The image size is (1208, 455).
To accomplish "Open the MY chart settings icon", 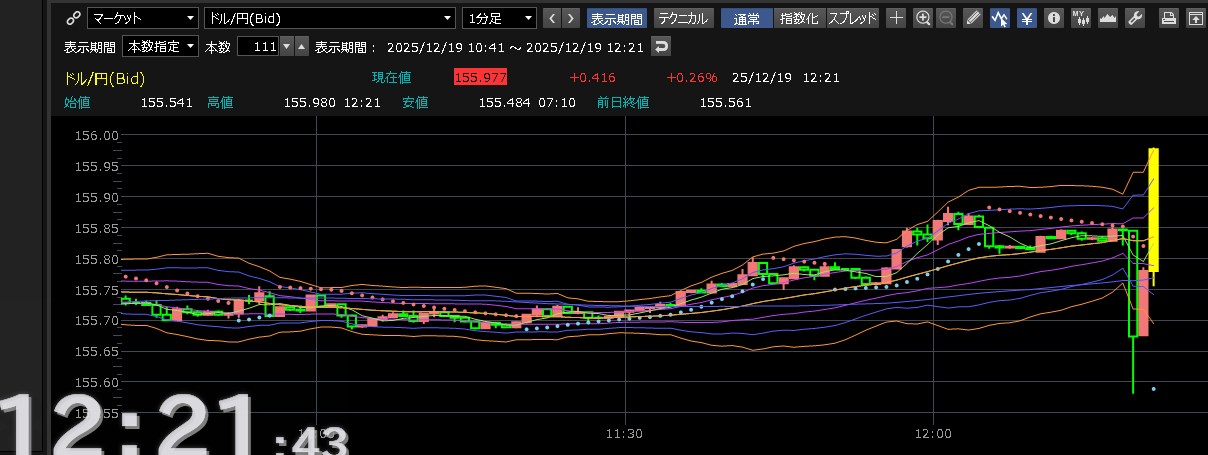I will (1080, 18).
